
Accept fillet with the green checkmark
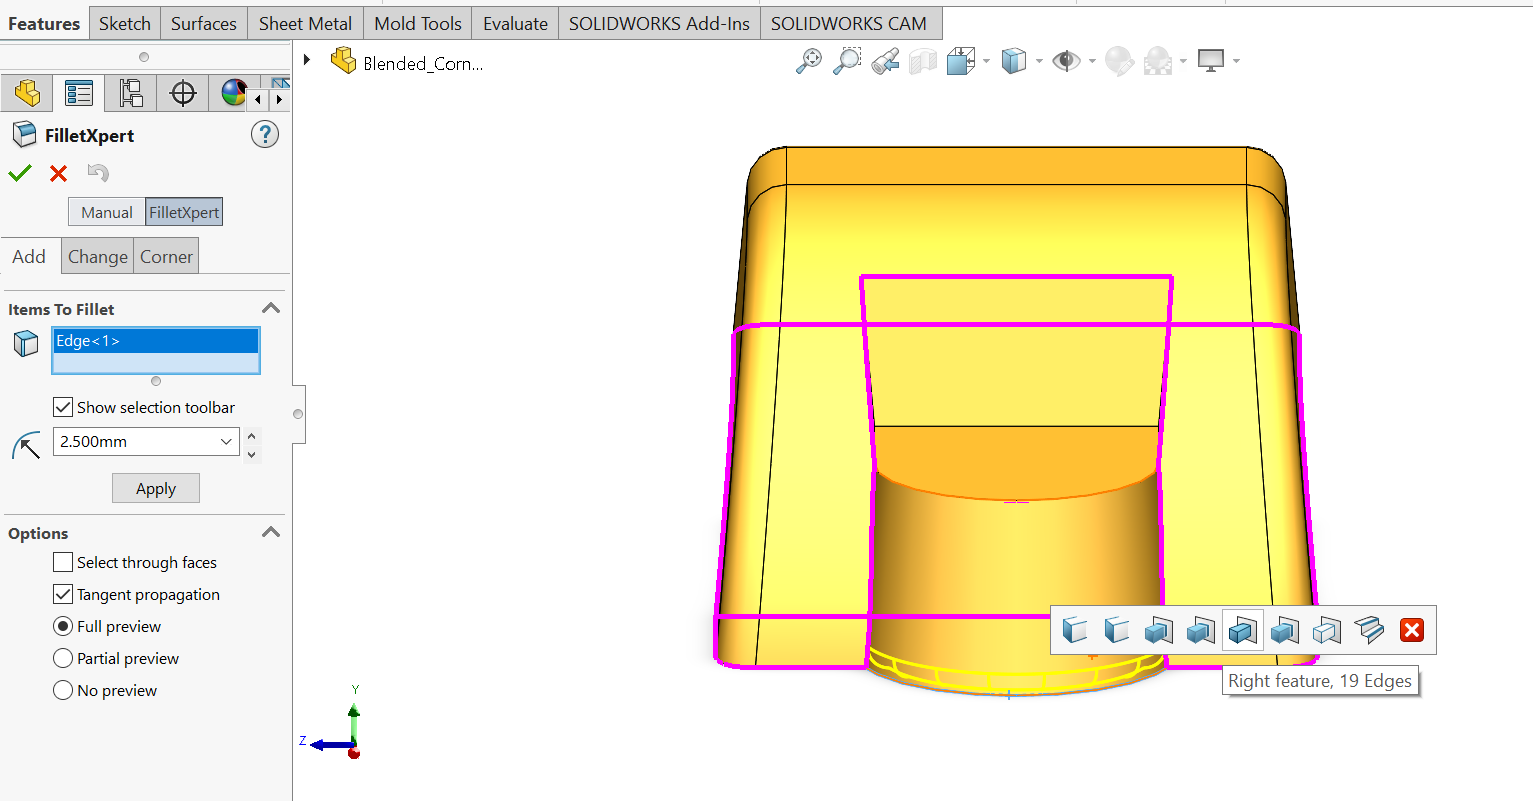20,173
